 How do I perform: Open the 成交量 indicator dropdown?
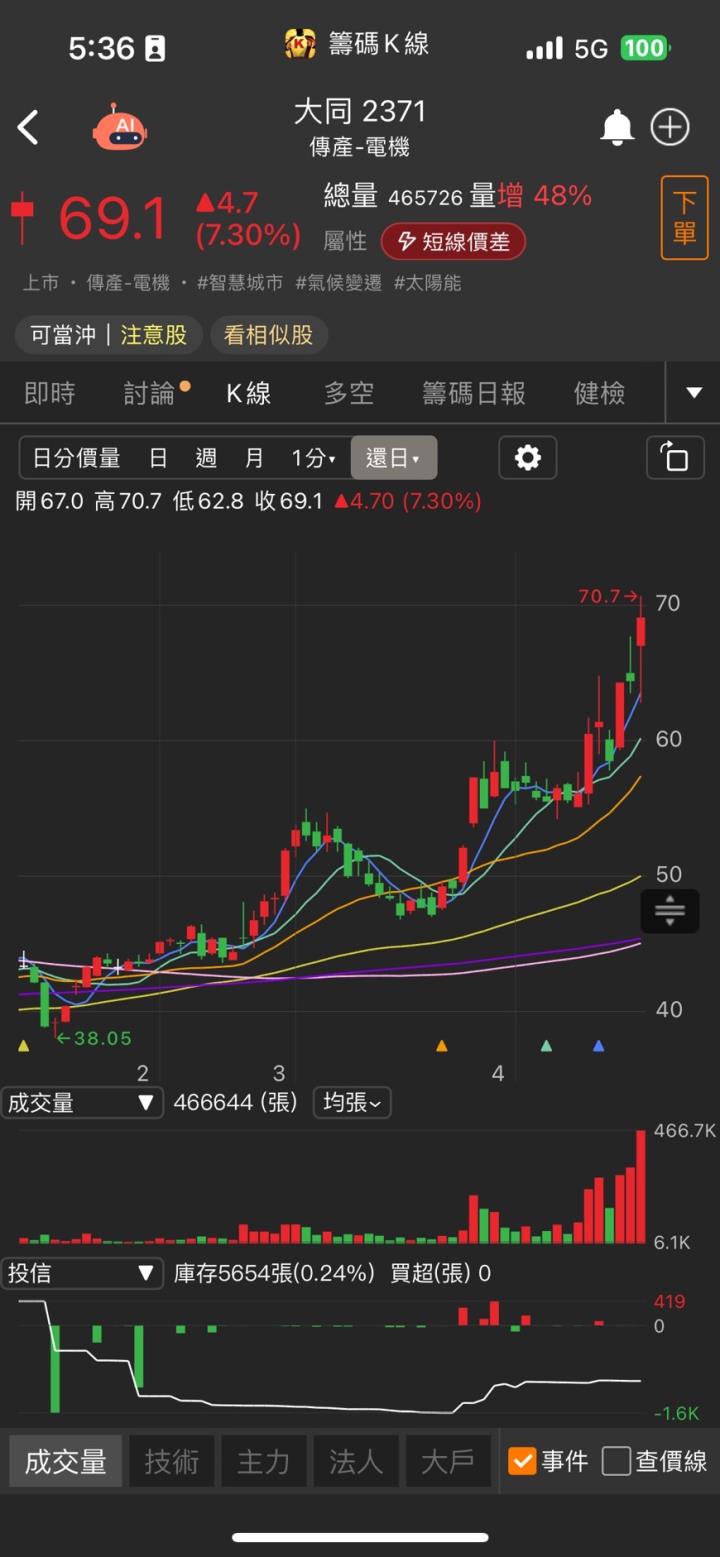point(81,1103)
